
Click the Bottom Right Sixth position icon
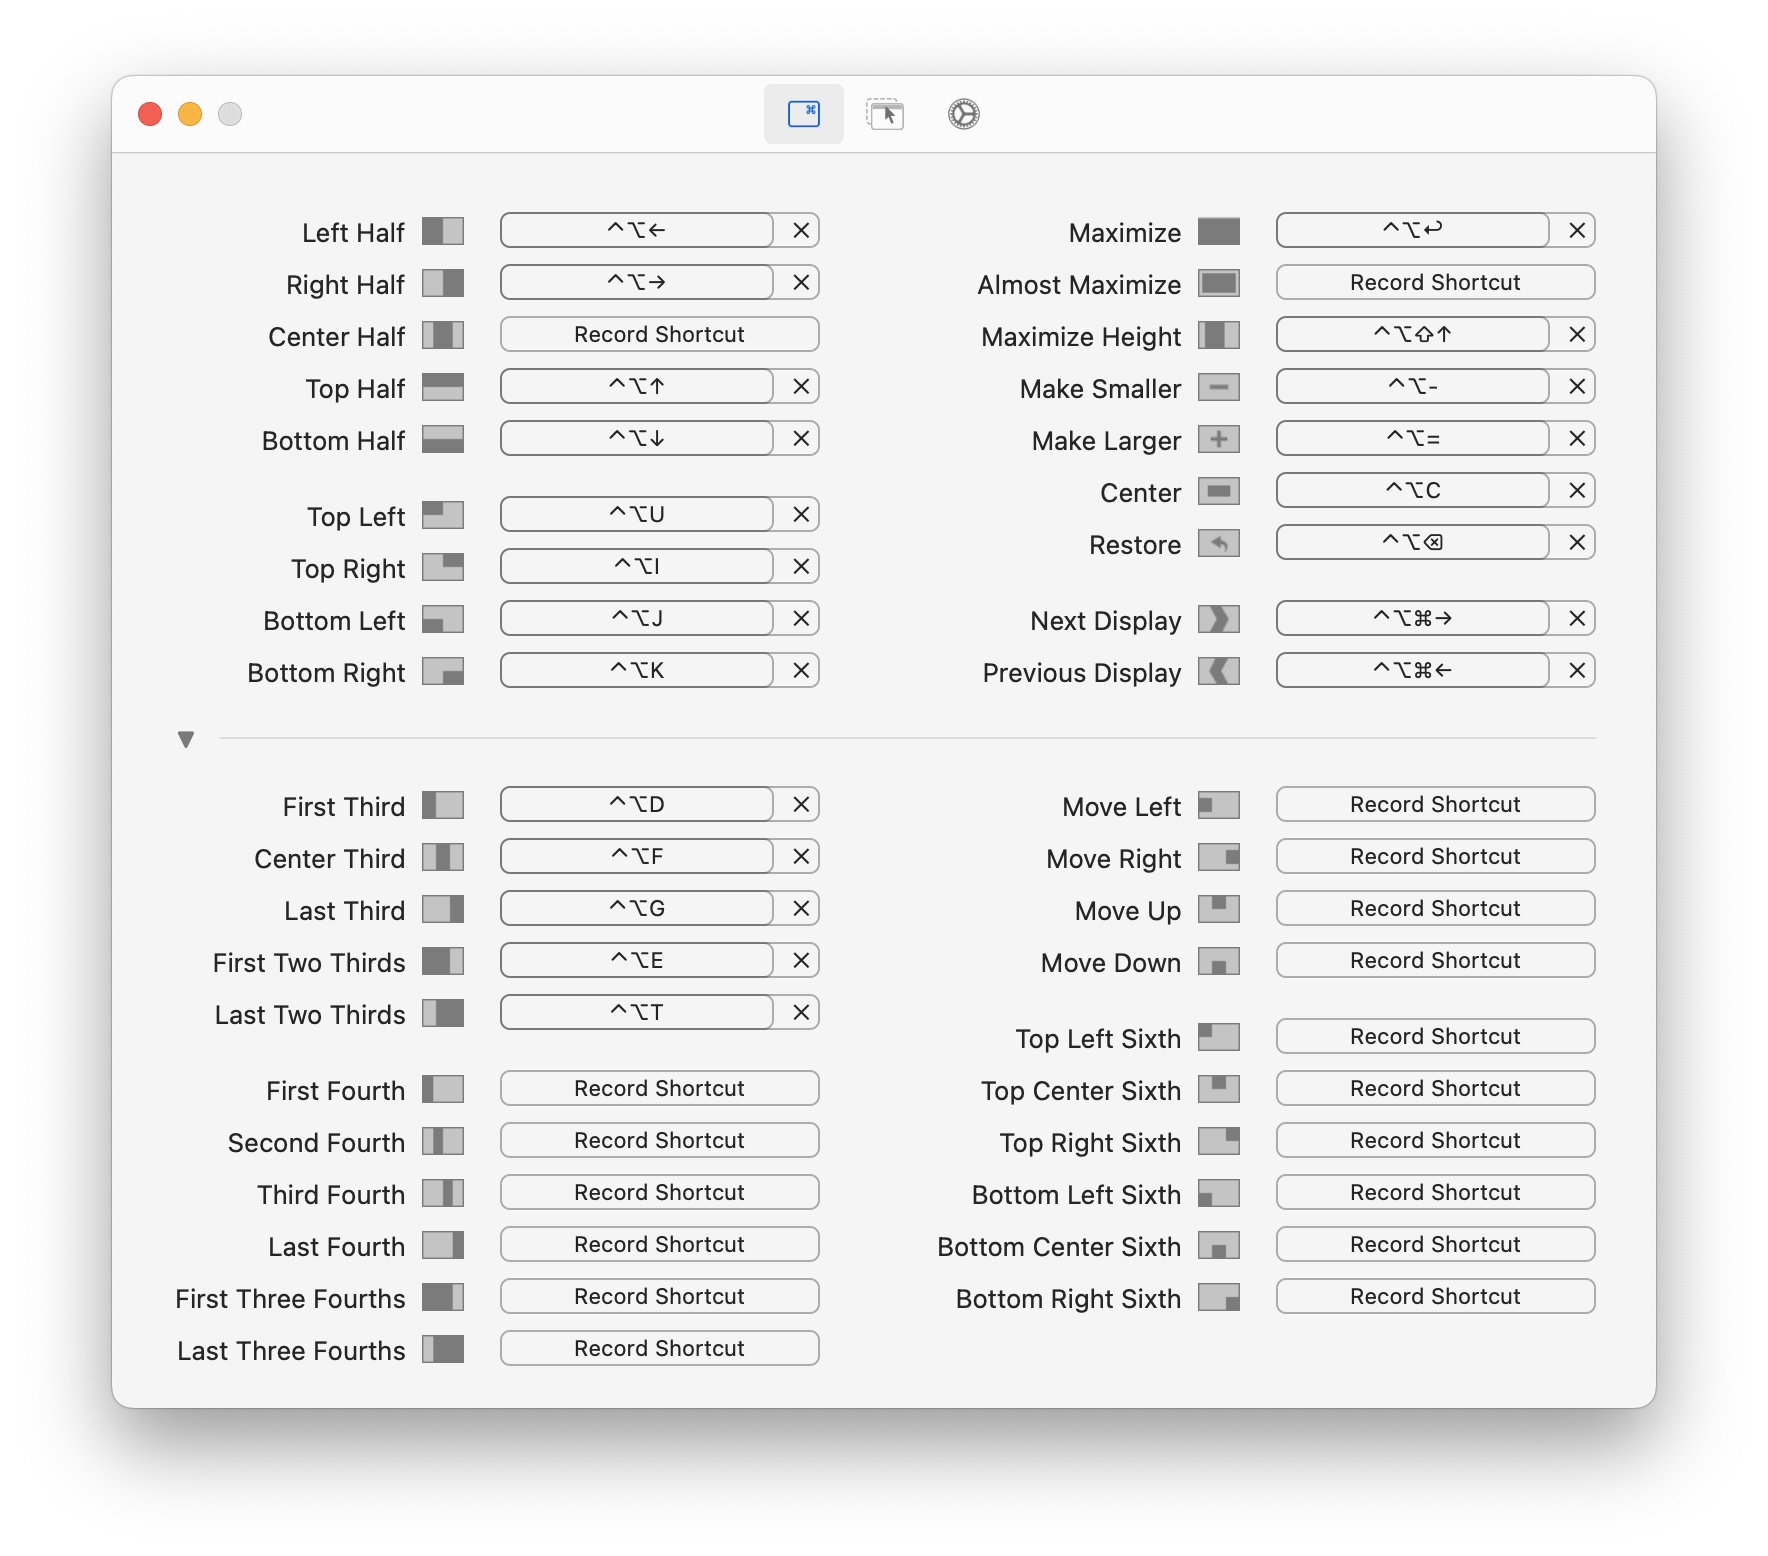coord(1218,1298)
